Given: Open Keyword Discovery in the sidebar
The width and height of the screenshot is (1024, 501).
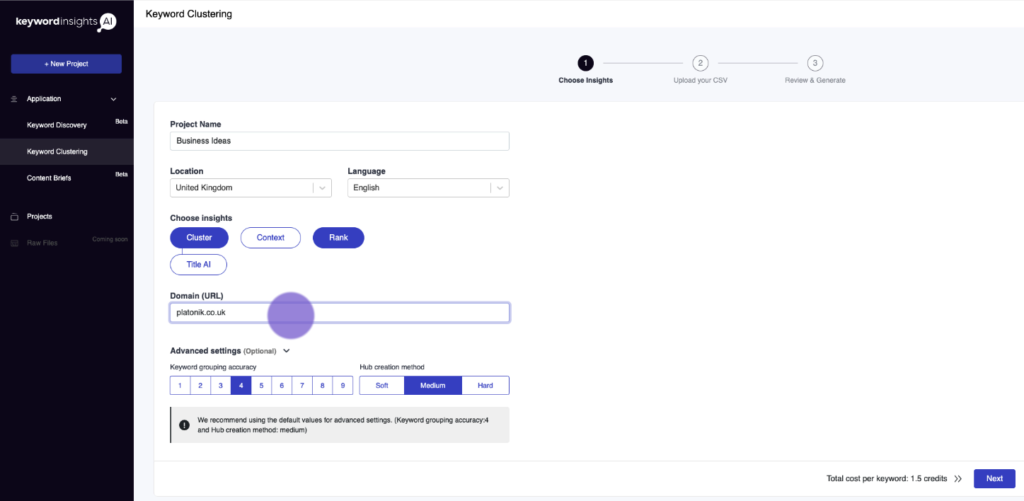Looking at the screenshot, I should 57,125.
